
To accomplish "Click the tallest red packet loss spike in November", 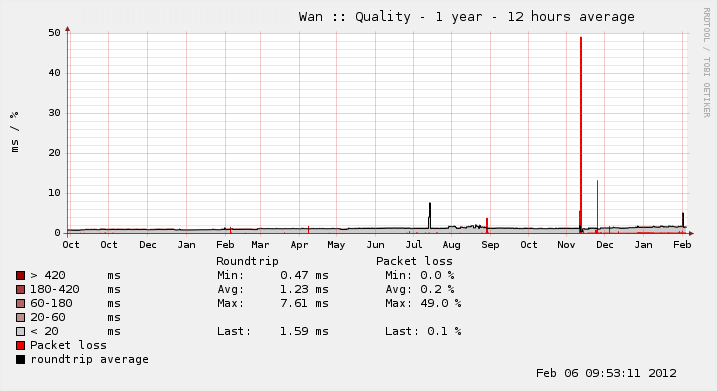I will click(x=581, y=133).
